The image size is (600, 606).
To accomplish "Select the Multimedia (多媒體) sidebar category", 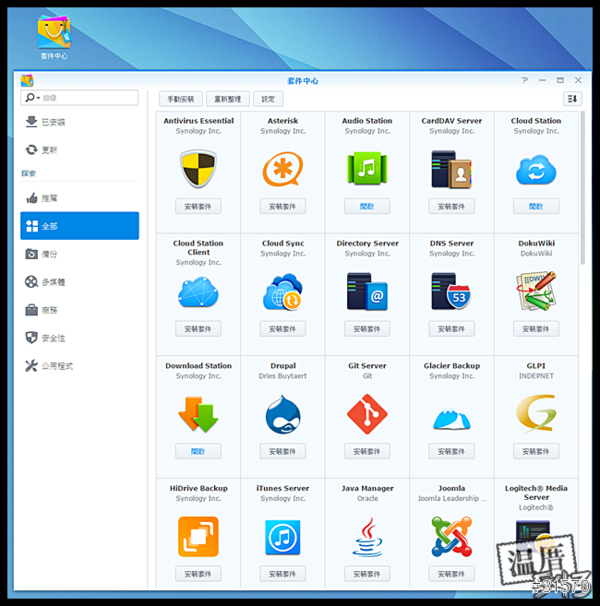I will pyautogui.click(x=80, y=282).
